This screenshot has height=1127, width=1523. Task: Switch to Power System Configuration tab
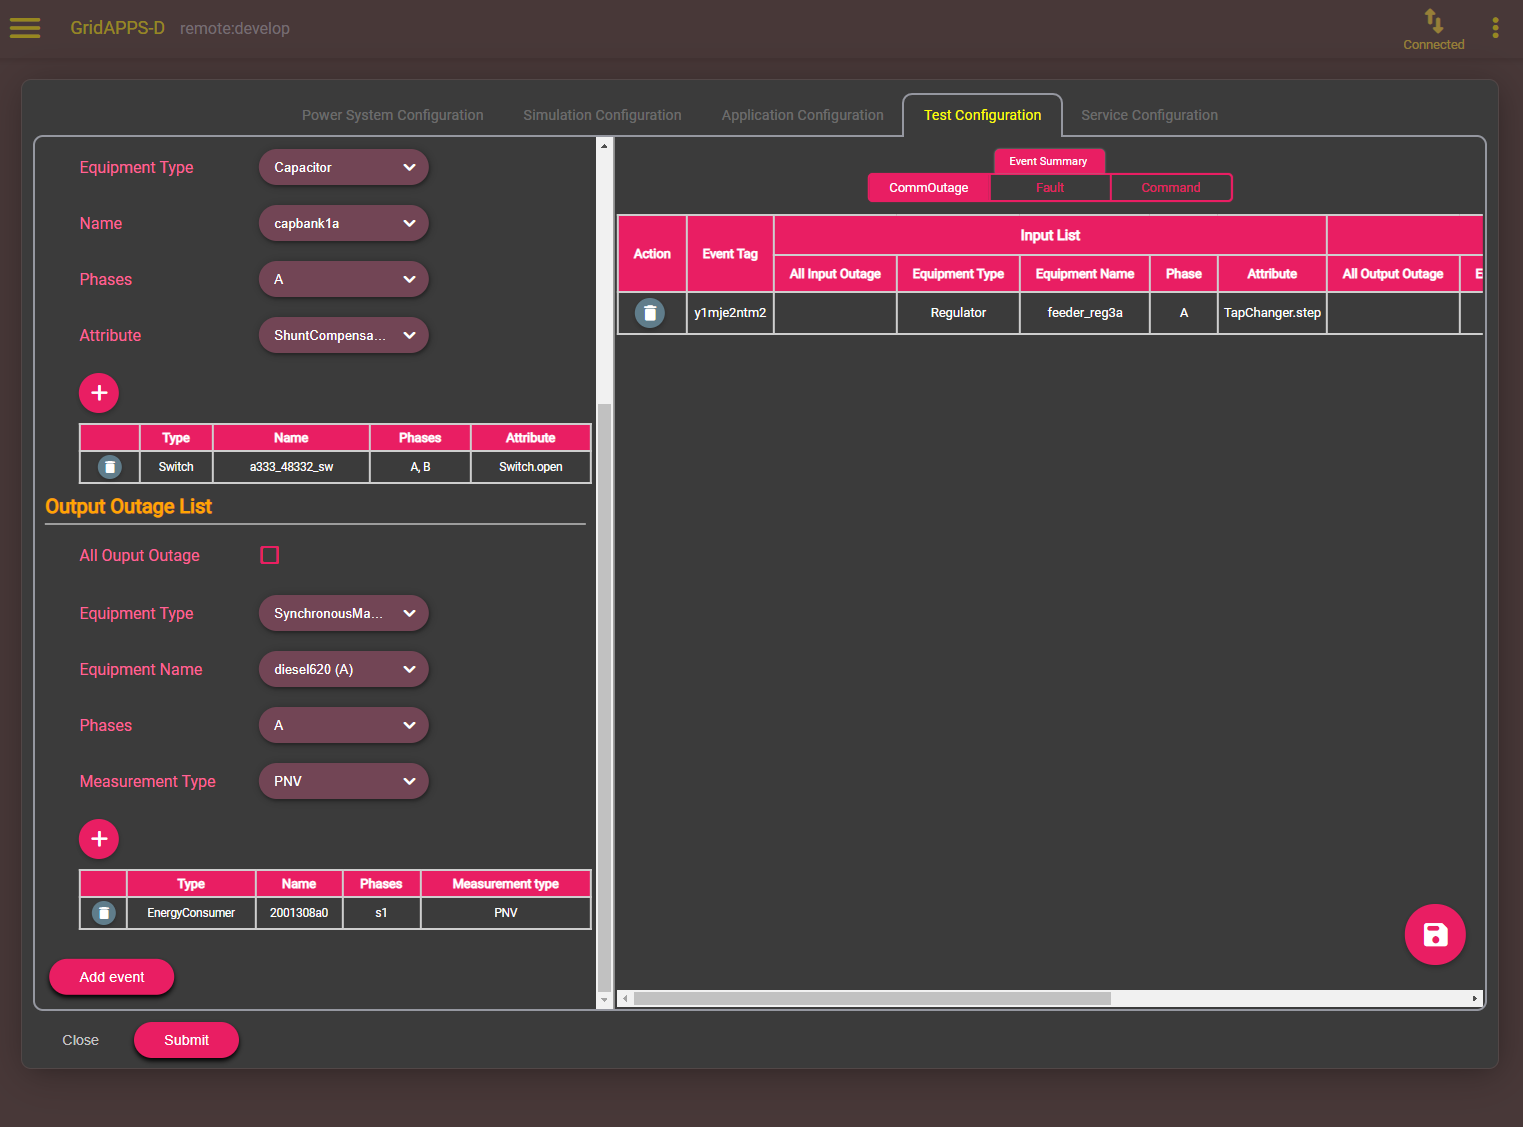point(393,115)
